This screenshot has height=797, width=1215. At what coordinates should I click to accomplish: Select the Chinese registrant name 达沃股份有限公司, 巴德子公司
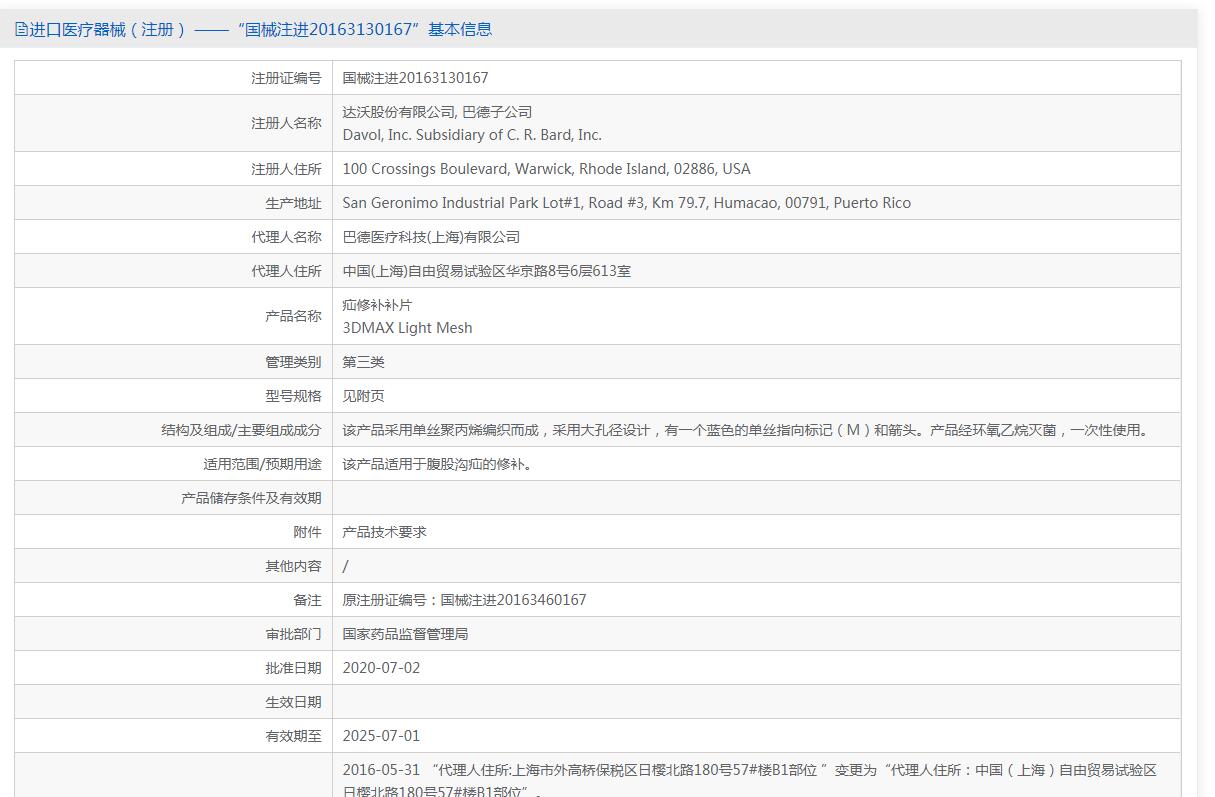point(437,112)
